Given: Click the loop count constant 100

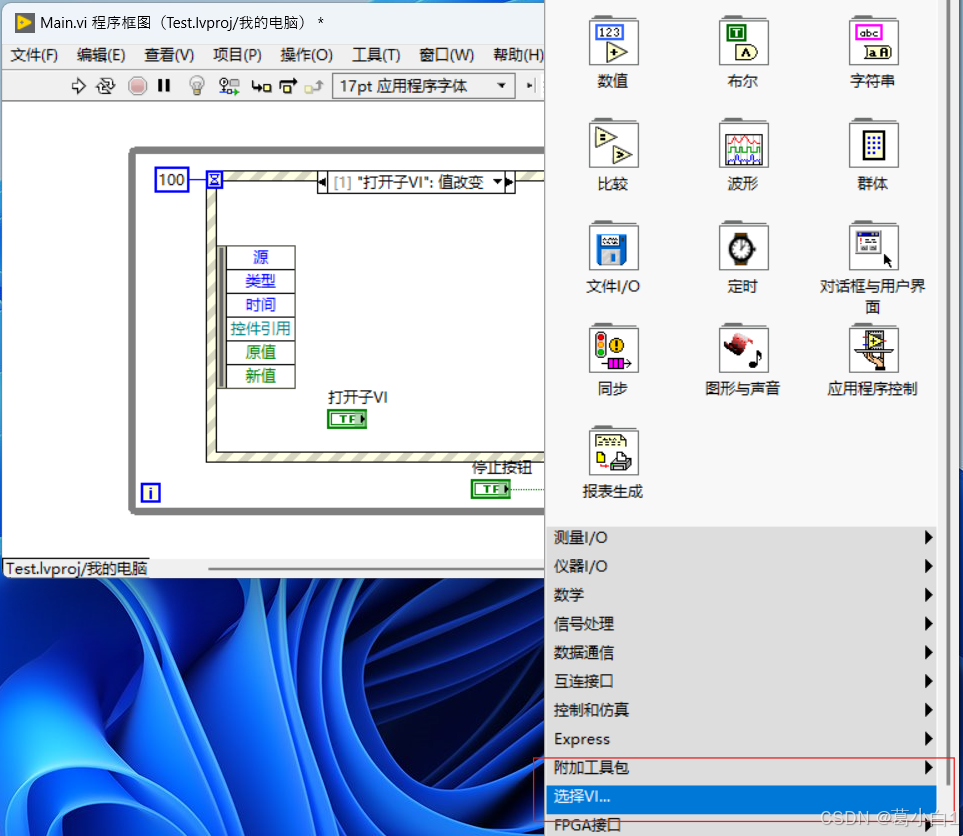Looking at the screenshot, I should (x=171, y=180).
